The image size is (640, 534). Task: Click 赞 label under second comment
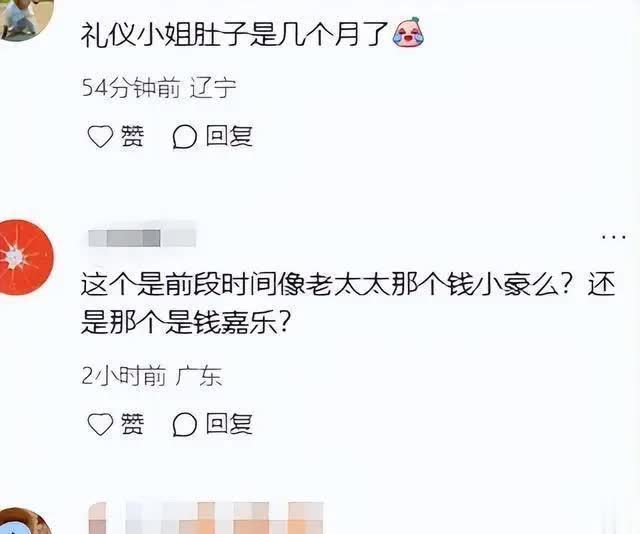pyautogui.click(x=132, y=424)
